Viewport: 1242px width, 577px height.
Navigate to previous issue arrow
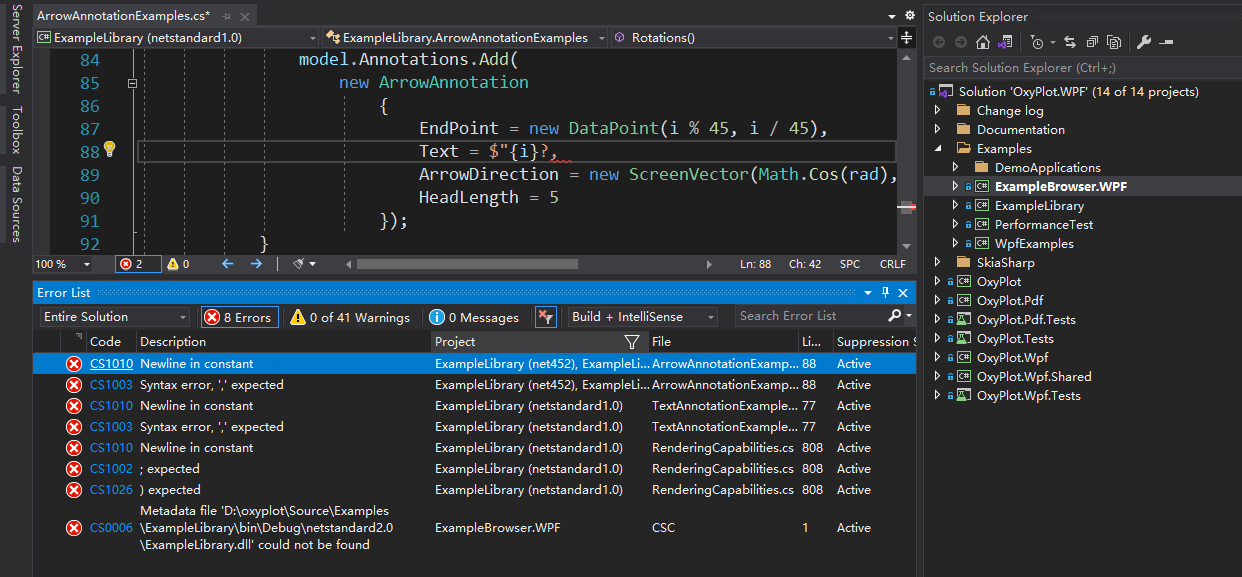tap(227, 264)
